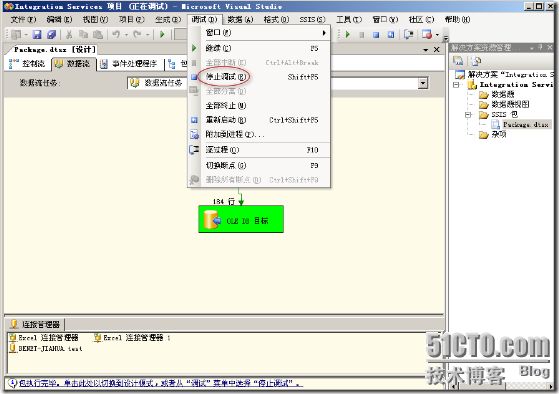559x394 pixels.
Task: Click the breakpoints window icon in debug toolbar
Action: pos(427,35)
